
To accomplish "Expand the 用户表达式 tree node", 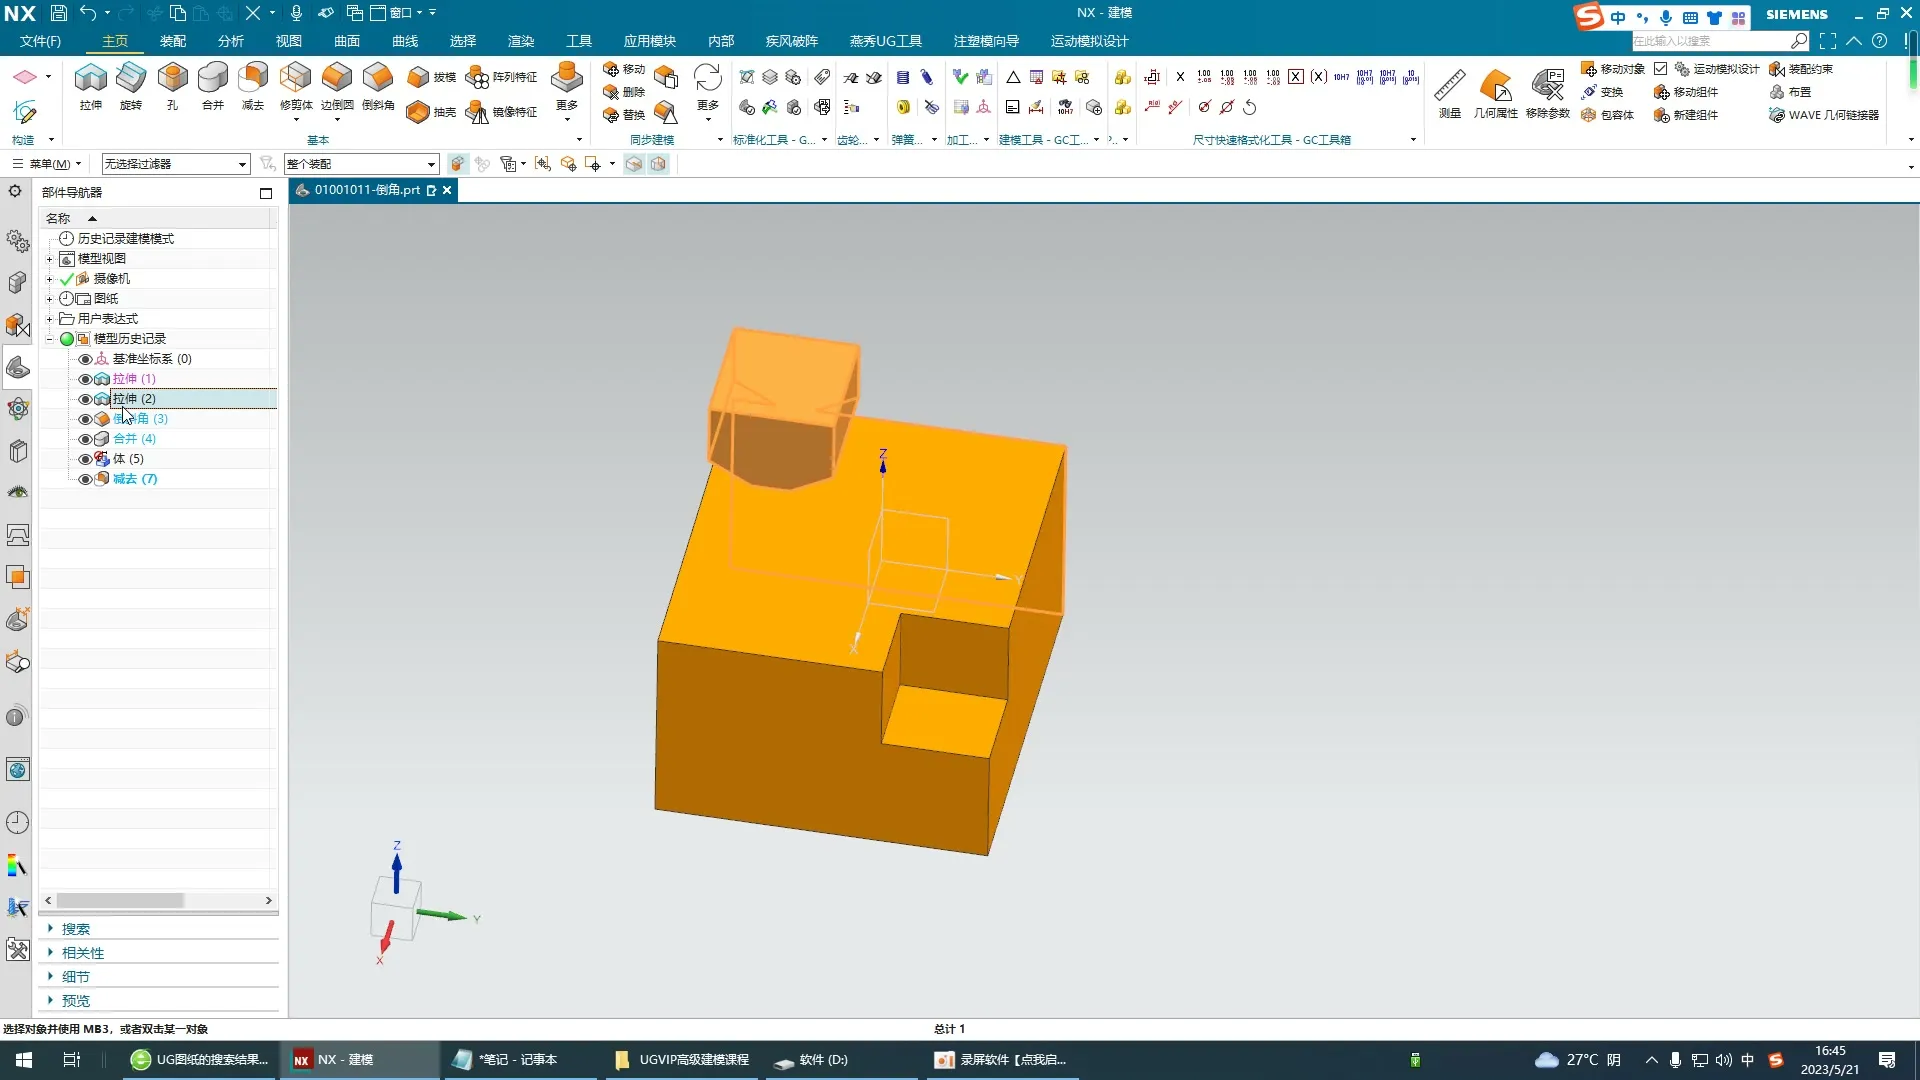I will pyautogui.click(x=49, y=319).
